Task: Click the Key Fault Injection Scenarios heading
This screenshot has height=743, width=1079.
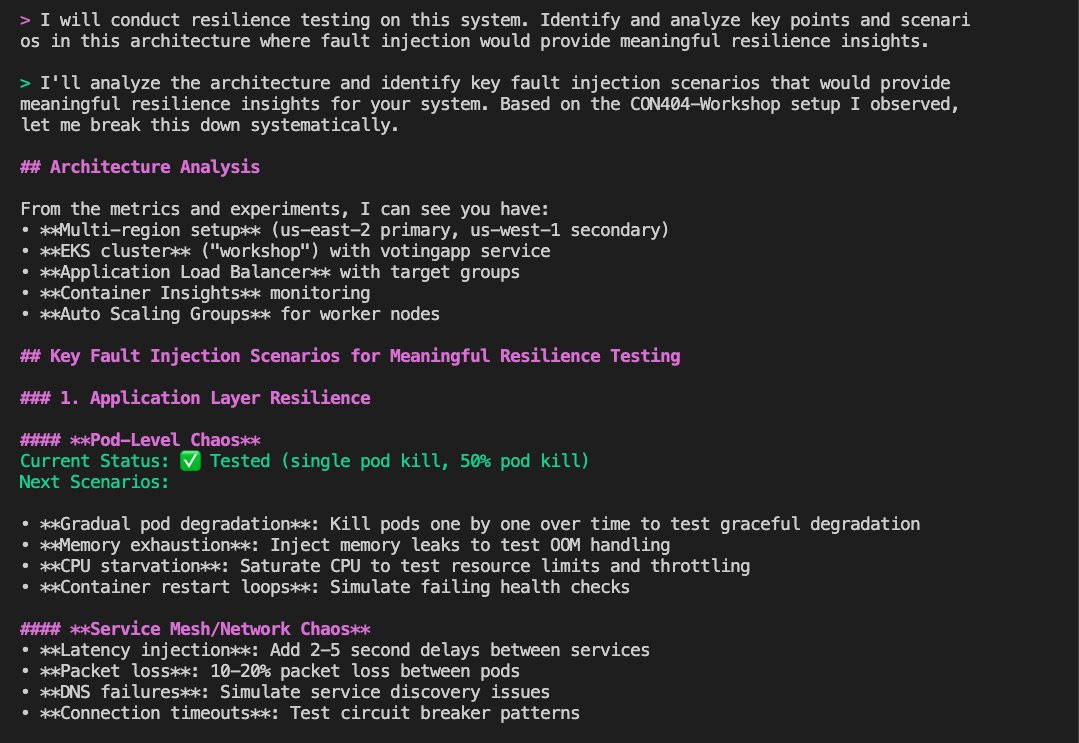Action: pos(350,356)
